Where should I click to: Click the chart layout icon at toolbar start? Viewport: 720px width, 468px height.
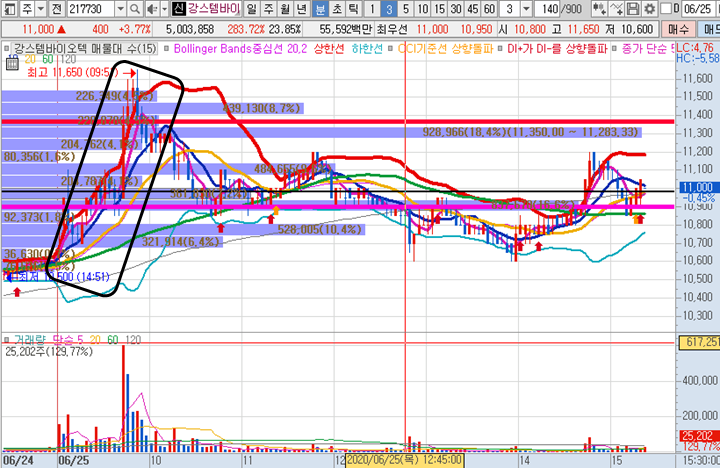click(10, 9)
